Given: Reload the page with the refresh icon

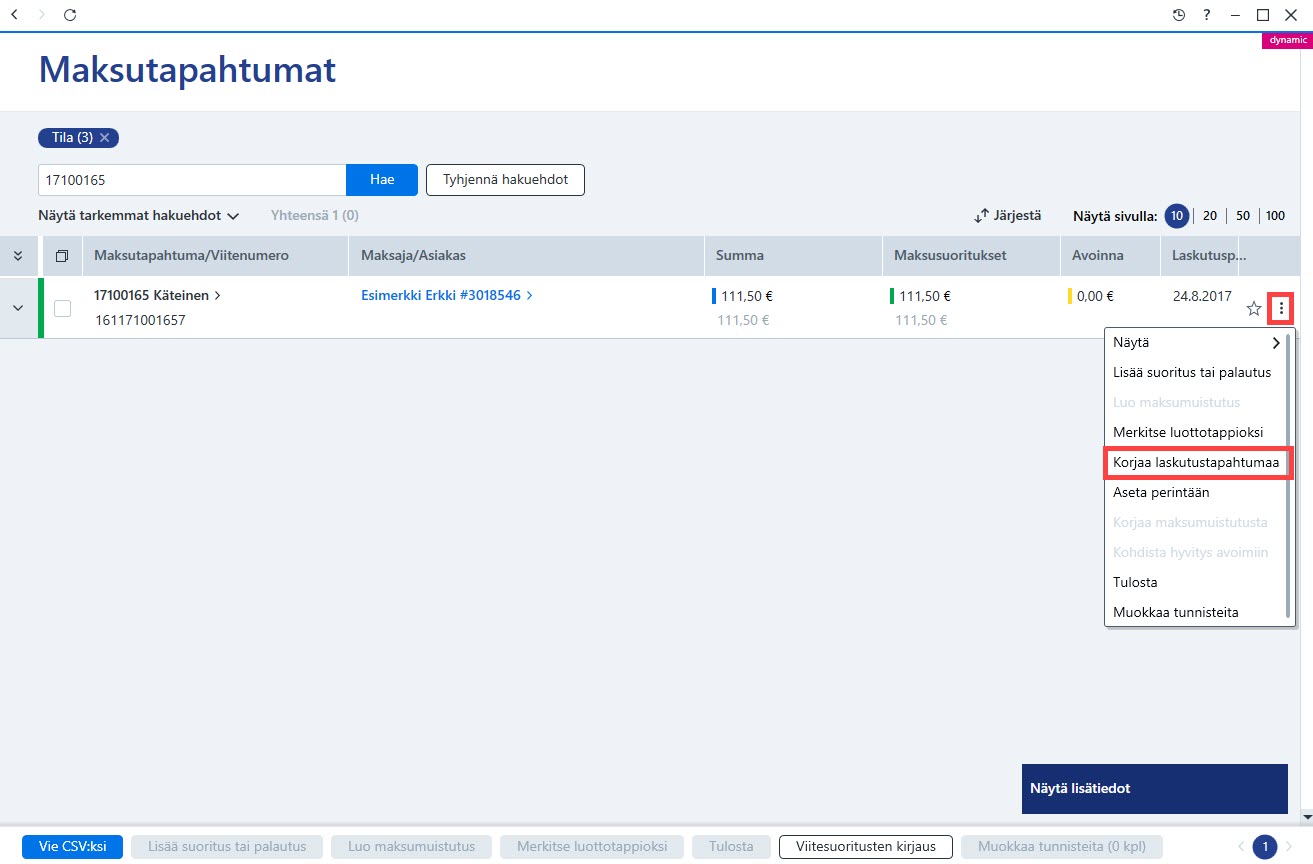Looking at the screenshot, I should coord(69,15).
